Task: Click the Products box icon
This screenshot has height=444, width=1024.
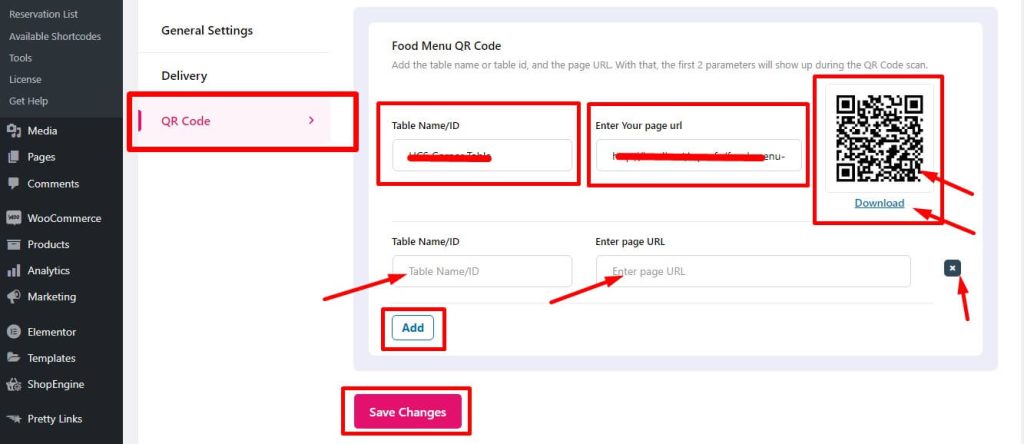Action: tap(14, 244)
